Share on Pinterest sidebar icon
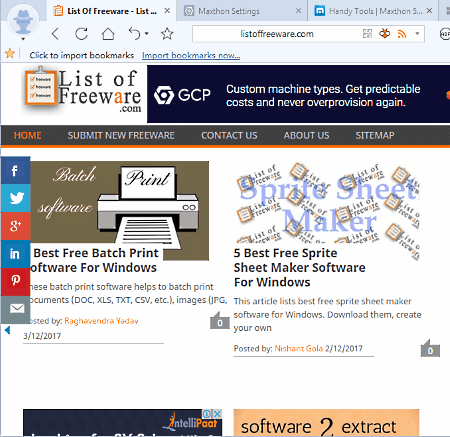 15,282
